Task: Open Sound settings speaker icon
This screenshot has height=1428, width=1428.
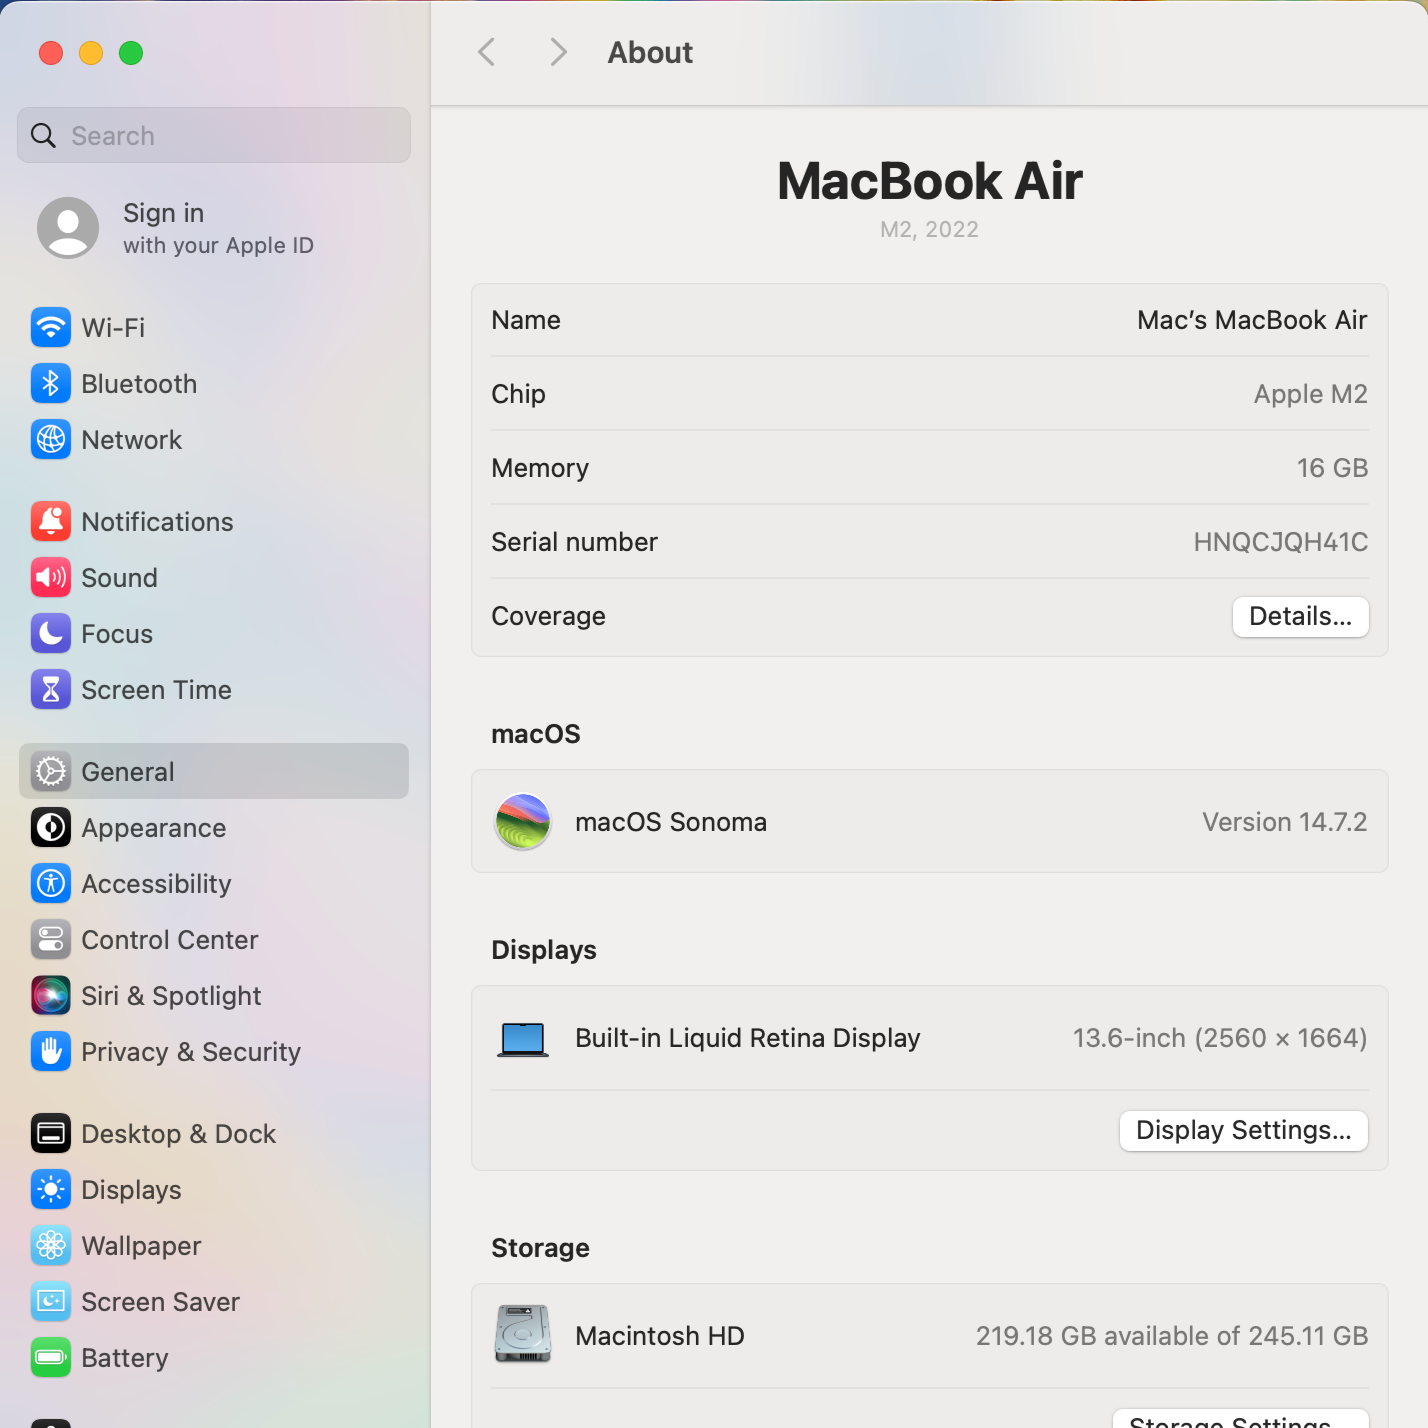Action: (x=51, y=577)
